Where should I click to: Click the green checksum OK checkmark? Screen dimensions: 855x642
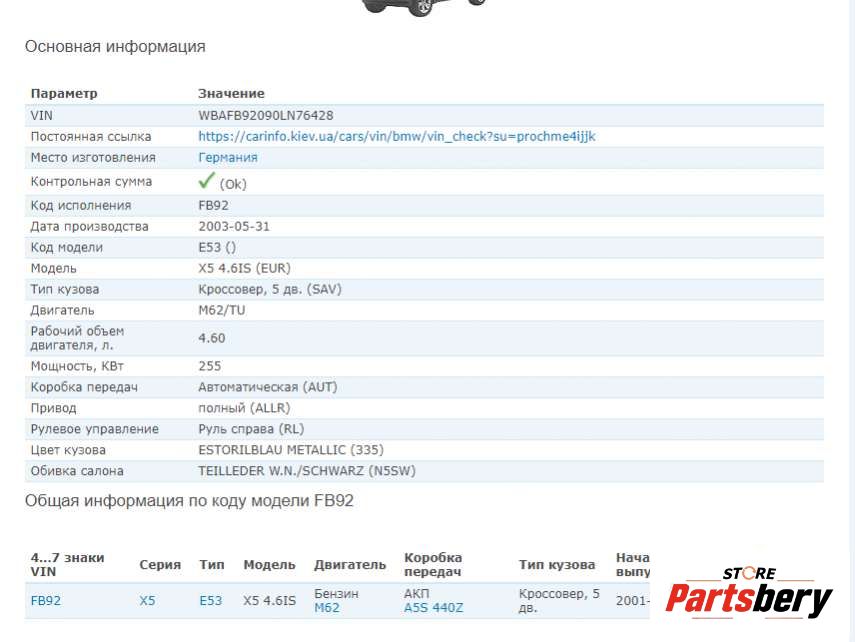[207, 181]
